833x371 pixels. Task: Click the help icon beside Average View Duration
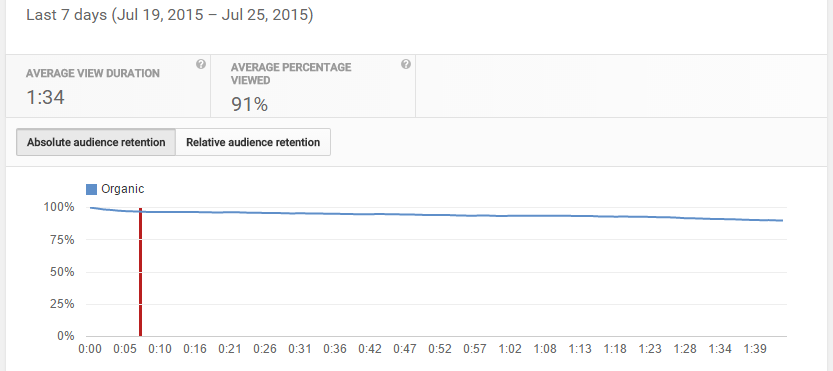point(200,64)
